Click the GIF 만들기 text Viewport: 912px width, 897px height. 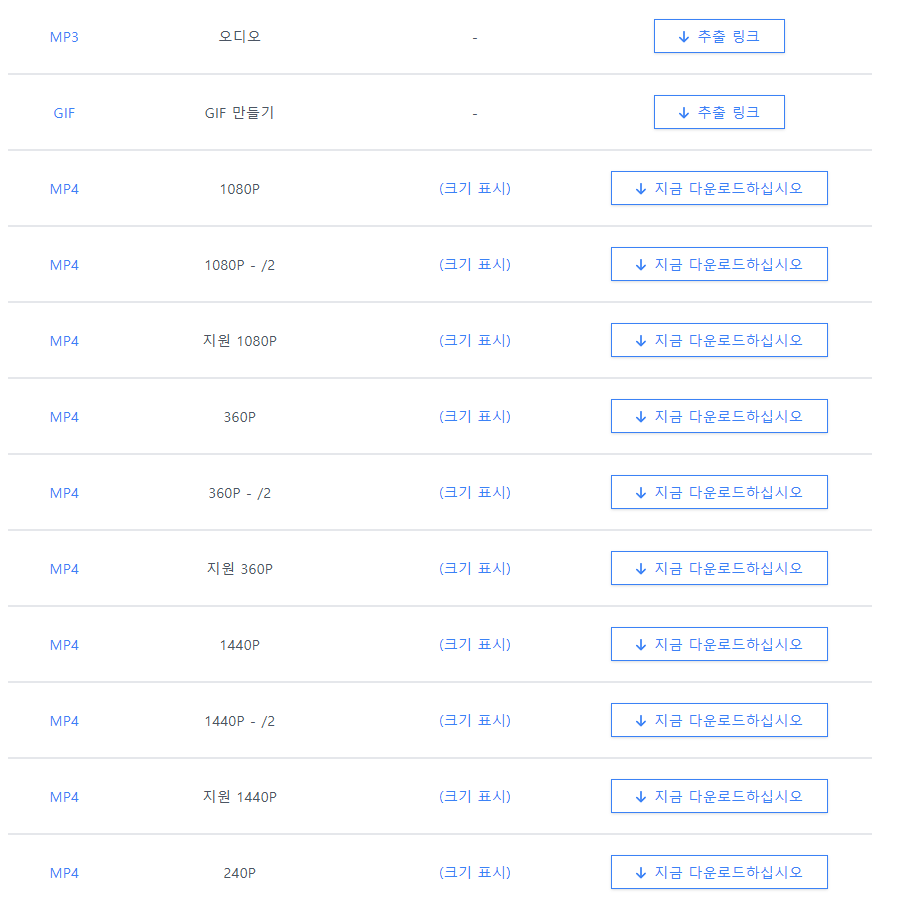tap(239, 113)
